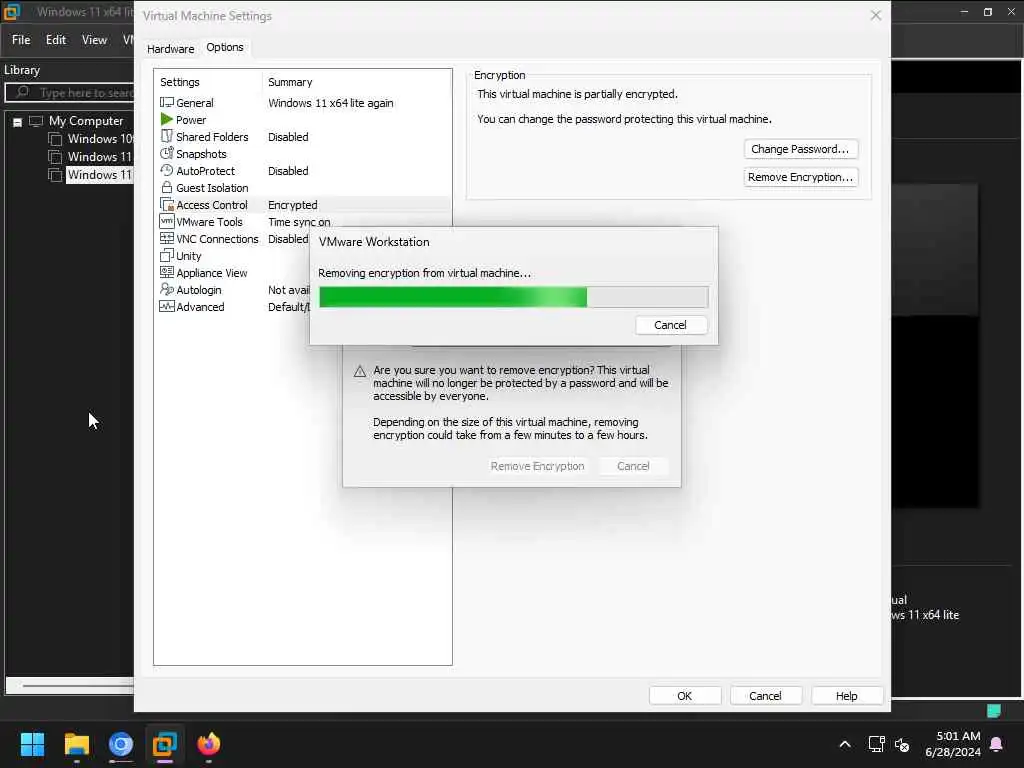Click OK in Virtual Machine Settings
Image resolution: width=1024 pixels, height=768 pixels.
(684, 696)
